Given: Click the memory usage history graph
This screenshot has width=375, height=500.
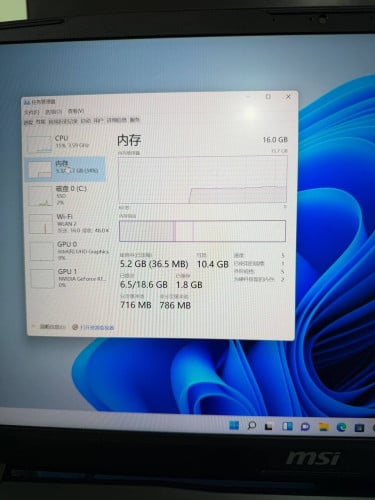Looking at the screenshot, I should (203, 179).
